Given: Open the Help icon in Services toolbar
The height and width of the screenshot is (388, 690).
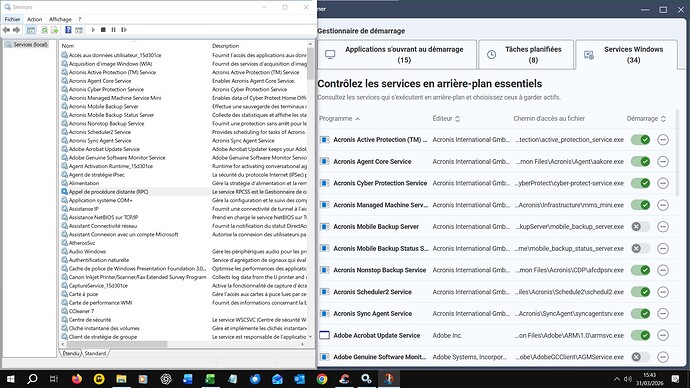Looking at the screenshot, I should click(x=68, y=30).
